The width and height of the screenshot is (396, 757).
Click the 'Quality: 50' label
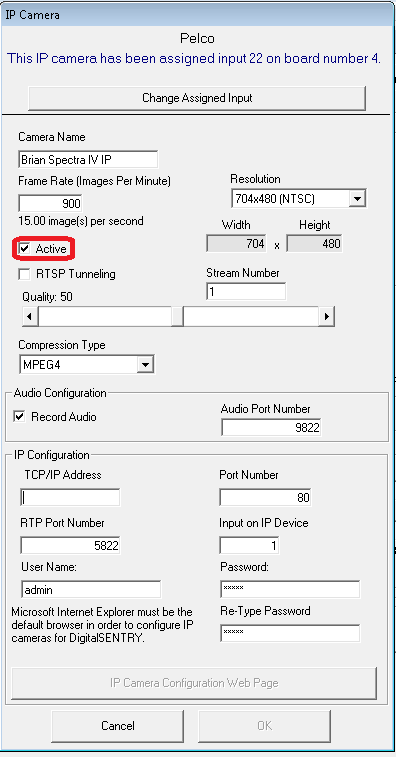(47, 296)
